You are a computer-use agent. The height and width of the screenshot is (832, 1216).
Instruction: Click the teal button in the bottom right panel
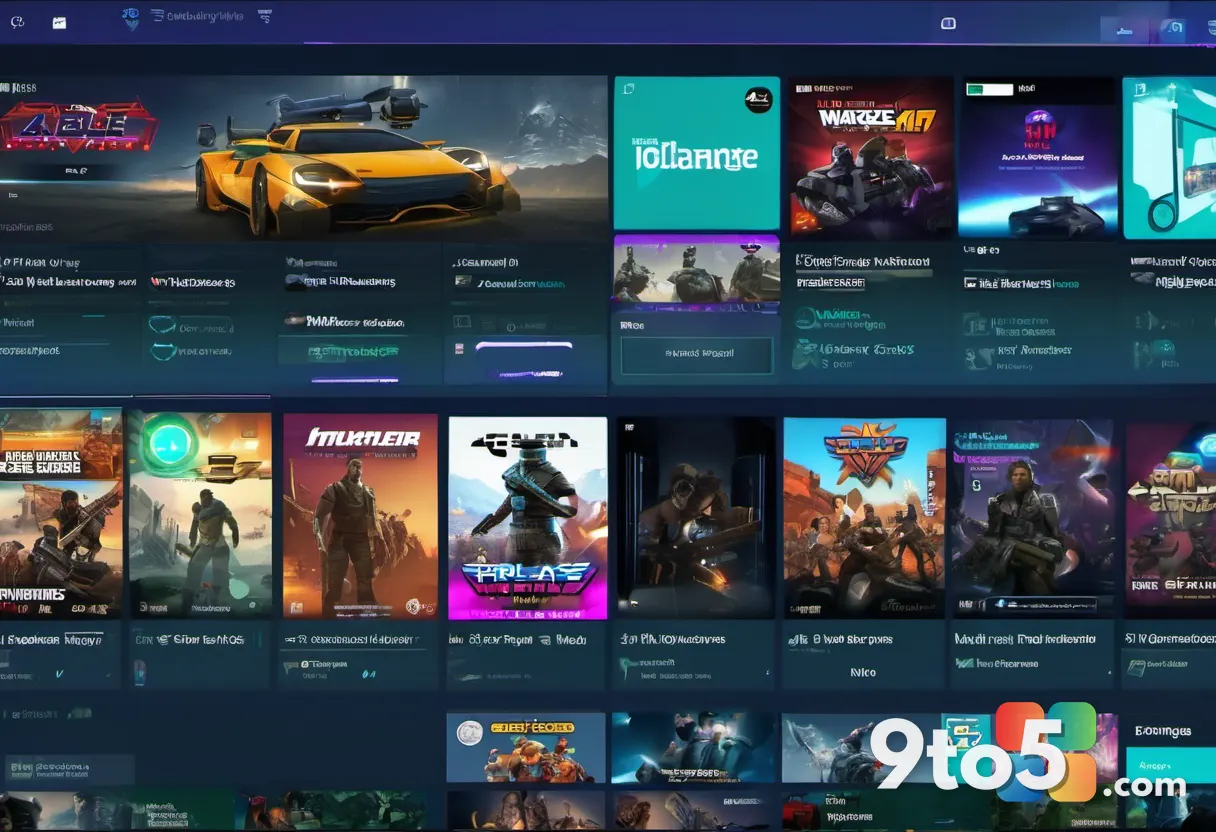tap(1170, 766)
